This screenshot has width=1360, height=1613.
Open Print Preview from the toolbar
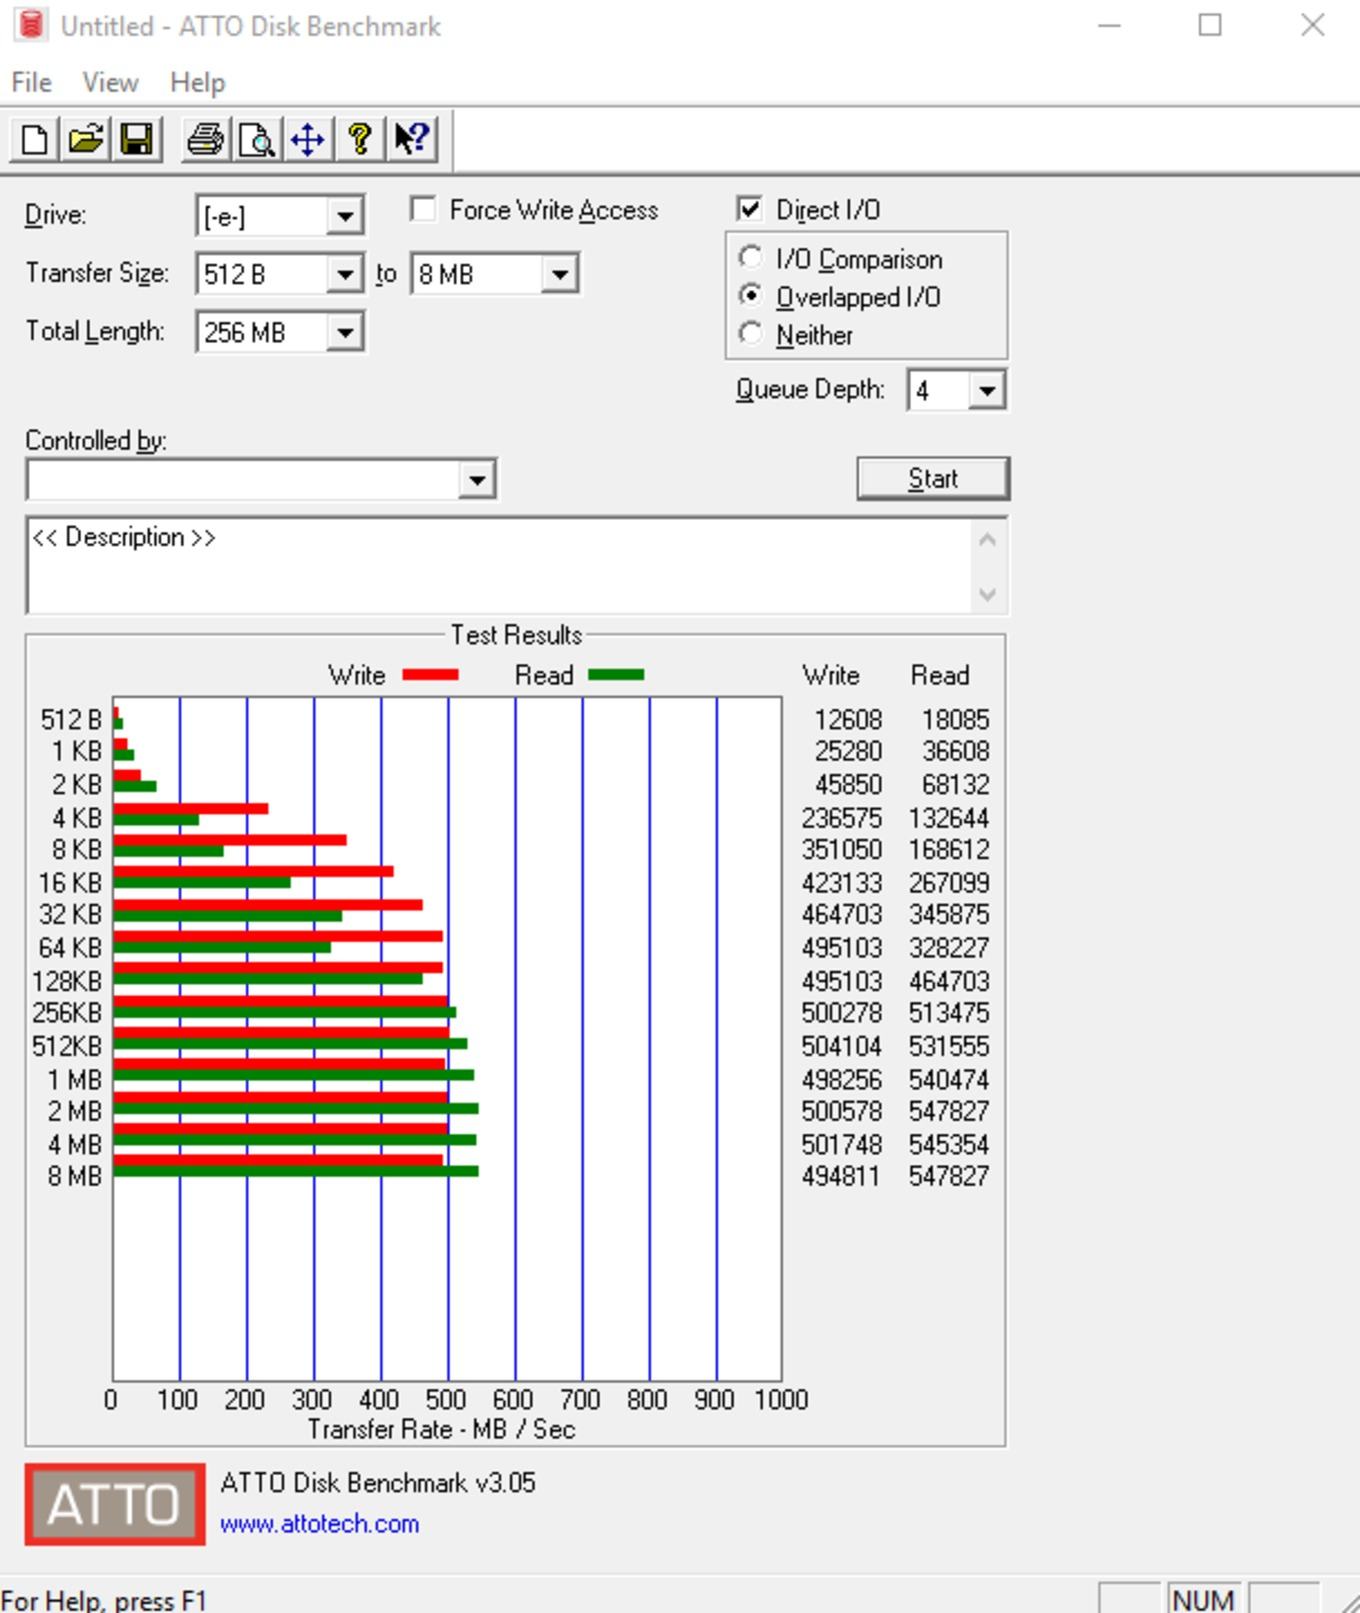point(257,139)
